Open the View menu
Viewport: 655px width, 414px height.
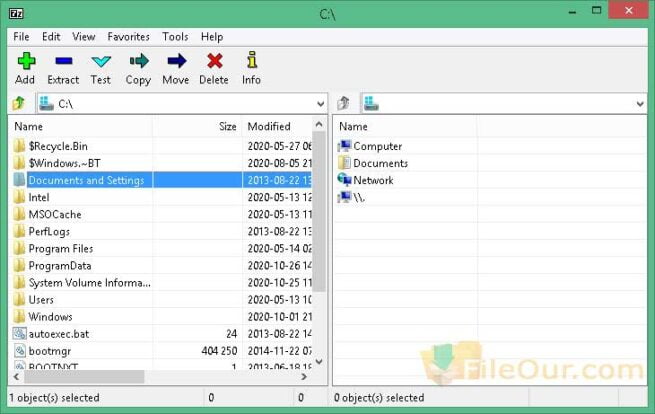[84, 37]
